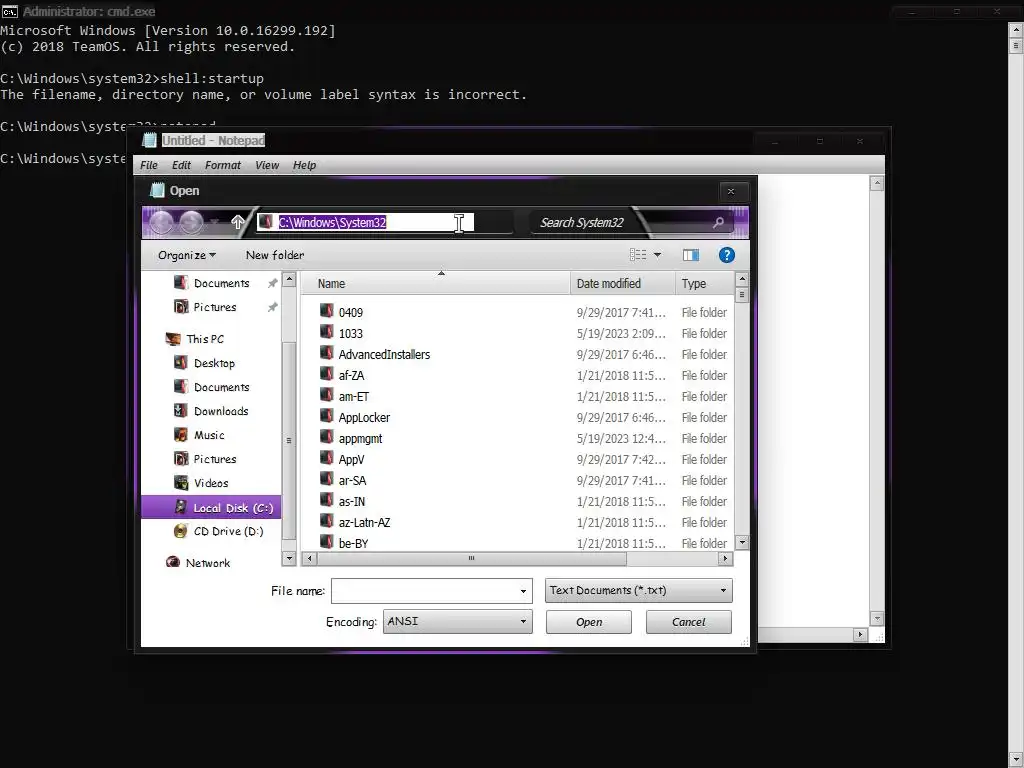Open the Text Documents (*.txt) file type dropdown
This screenshot has width=1024, height=768.
point(639,590)
